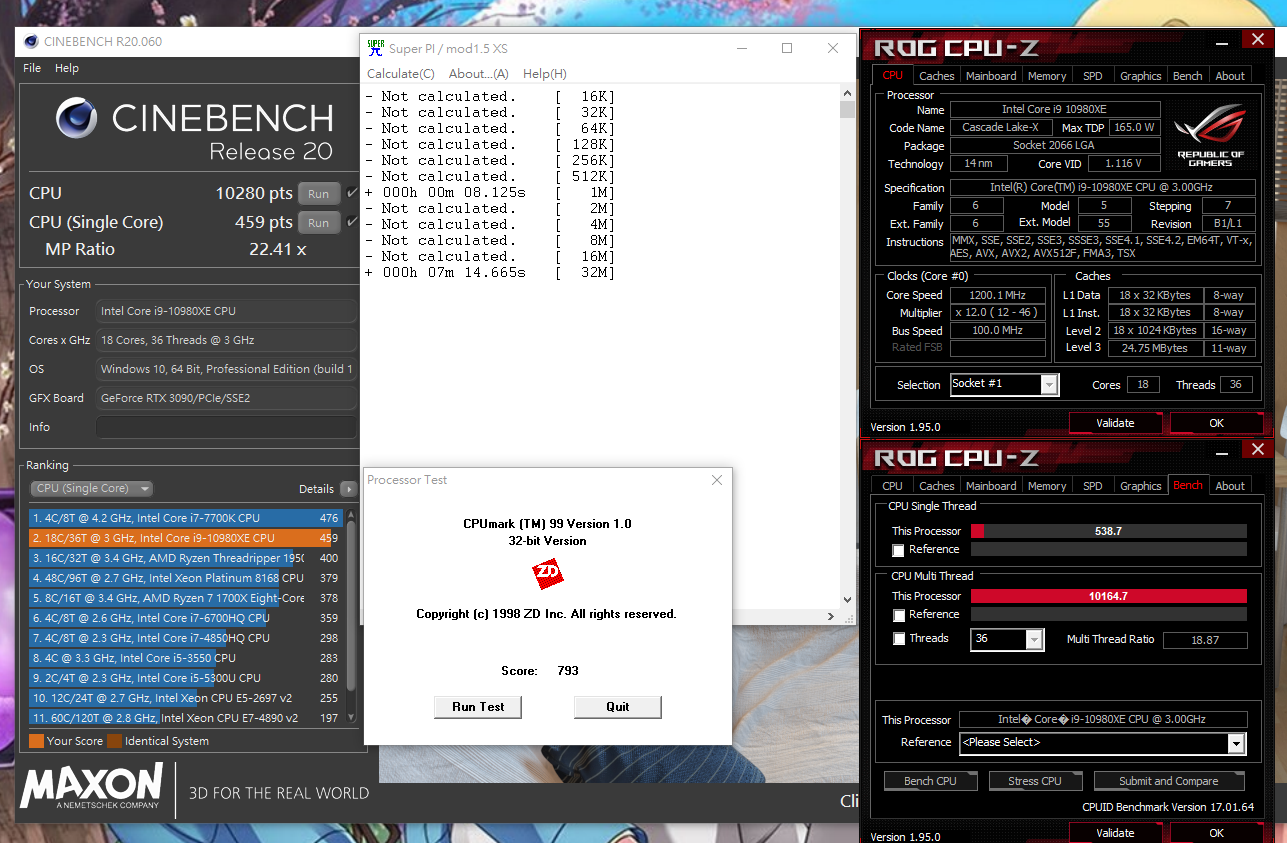Click OK in lower CPU-Z window
This screenshot has height=843, width=1287.
pos(1217,833)
